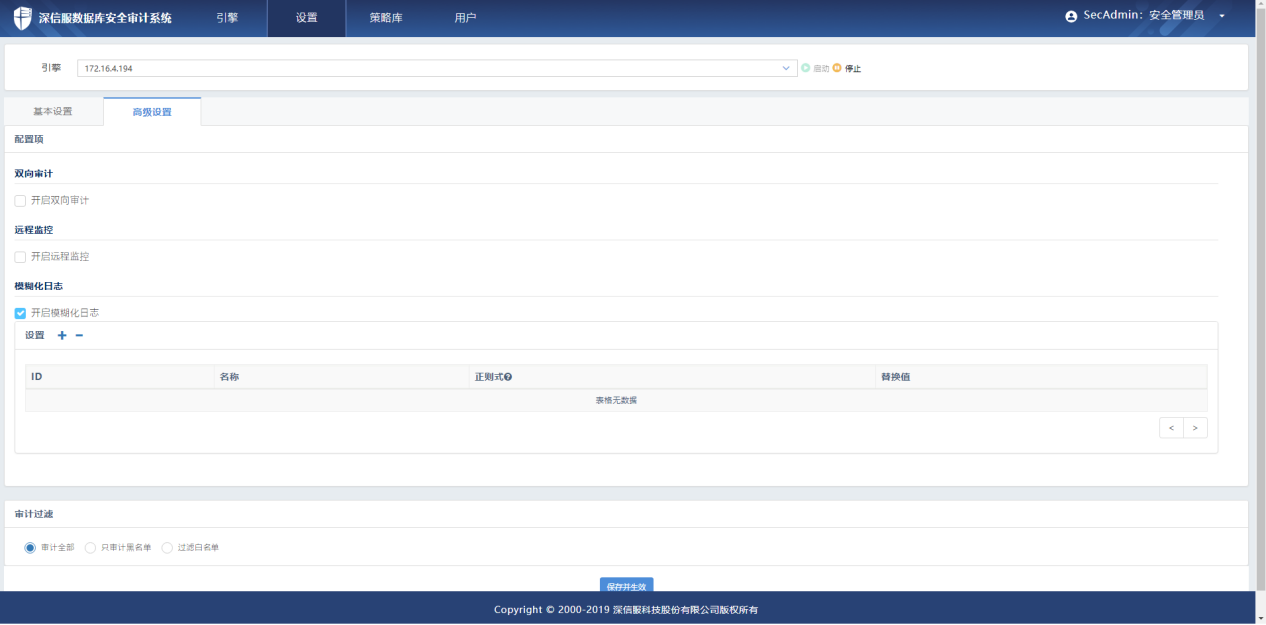Select the 只审计黑名单 radio option
1266x625 pixels.
tap(91, 548)
